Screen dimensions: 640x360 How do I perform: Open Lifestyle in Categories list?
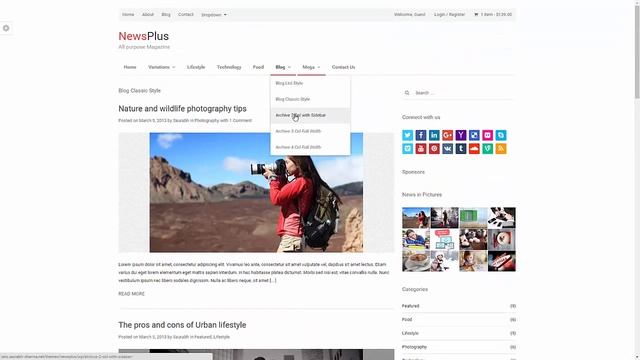(x=410, y=333)
